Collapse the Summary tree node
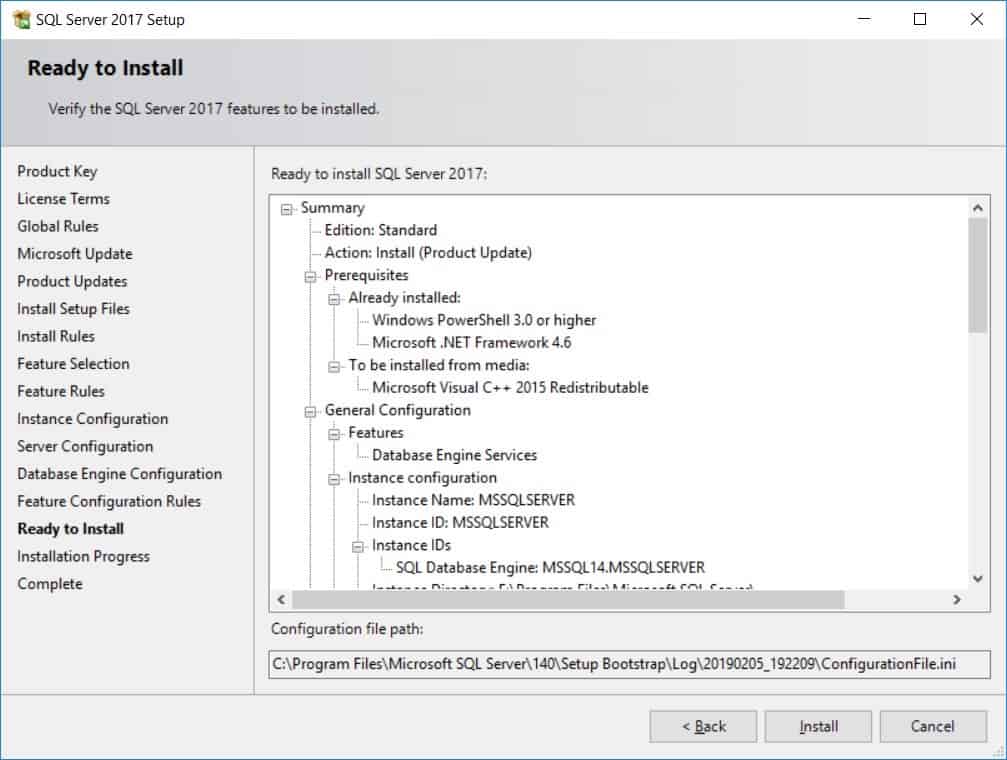 286,209
